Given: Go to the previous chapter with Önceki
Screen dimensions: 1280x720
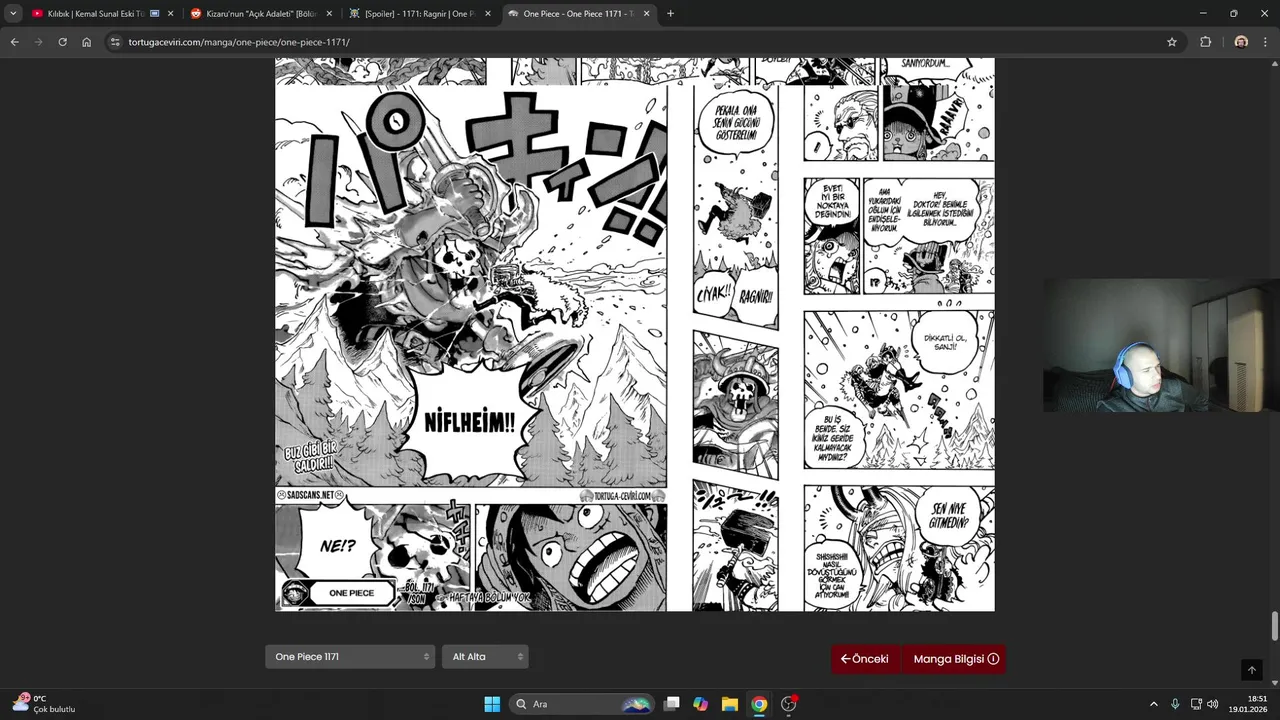Looking at the screenshot, I should tap(865, 659).
